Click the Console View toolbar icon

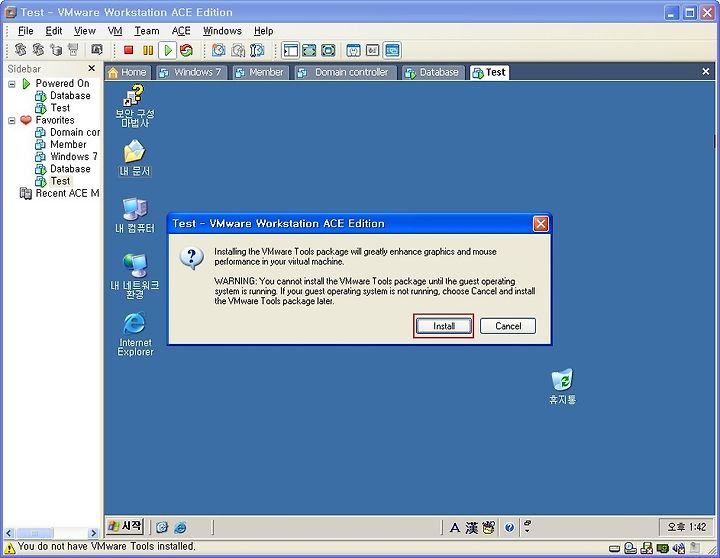tap(392, 50)
